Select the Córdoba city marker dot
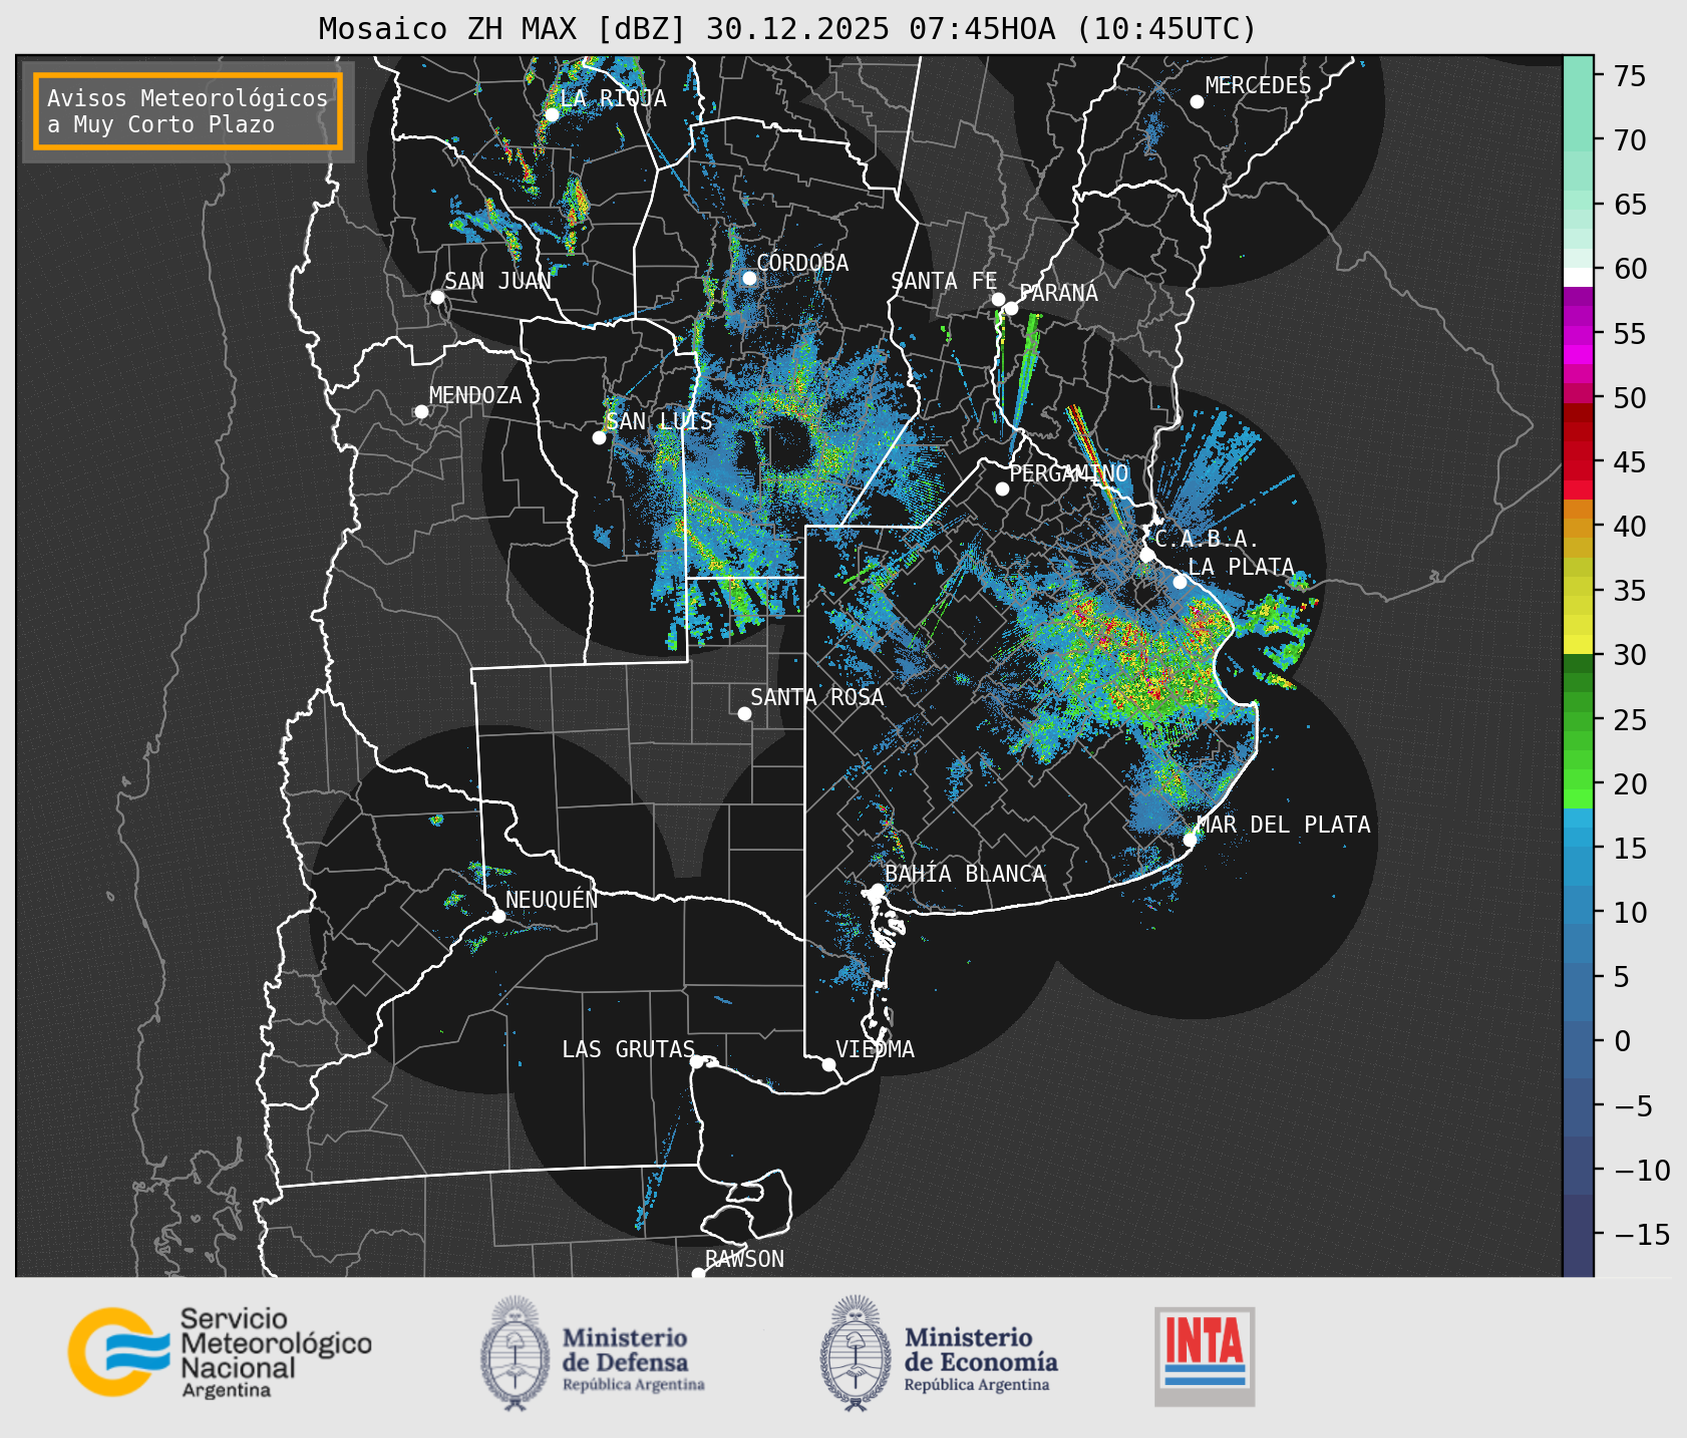1687x1438 pixels. [x=749, y=278]
